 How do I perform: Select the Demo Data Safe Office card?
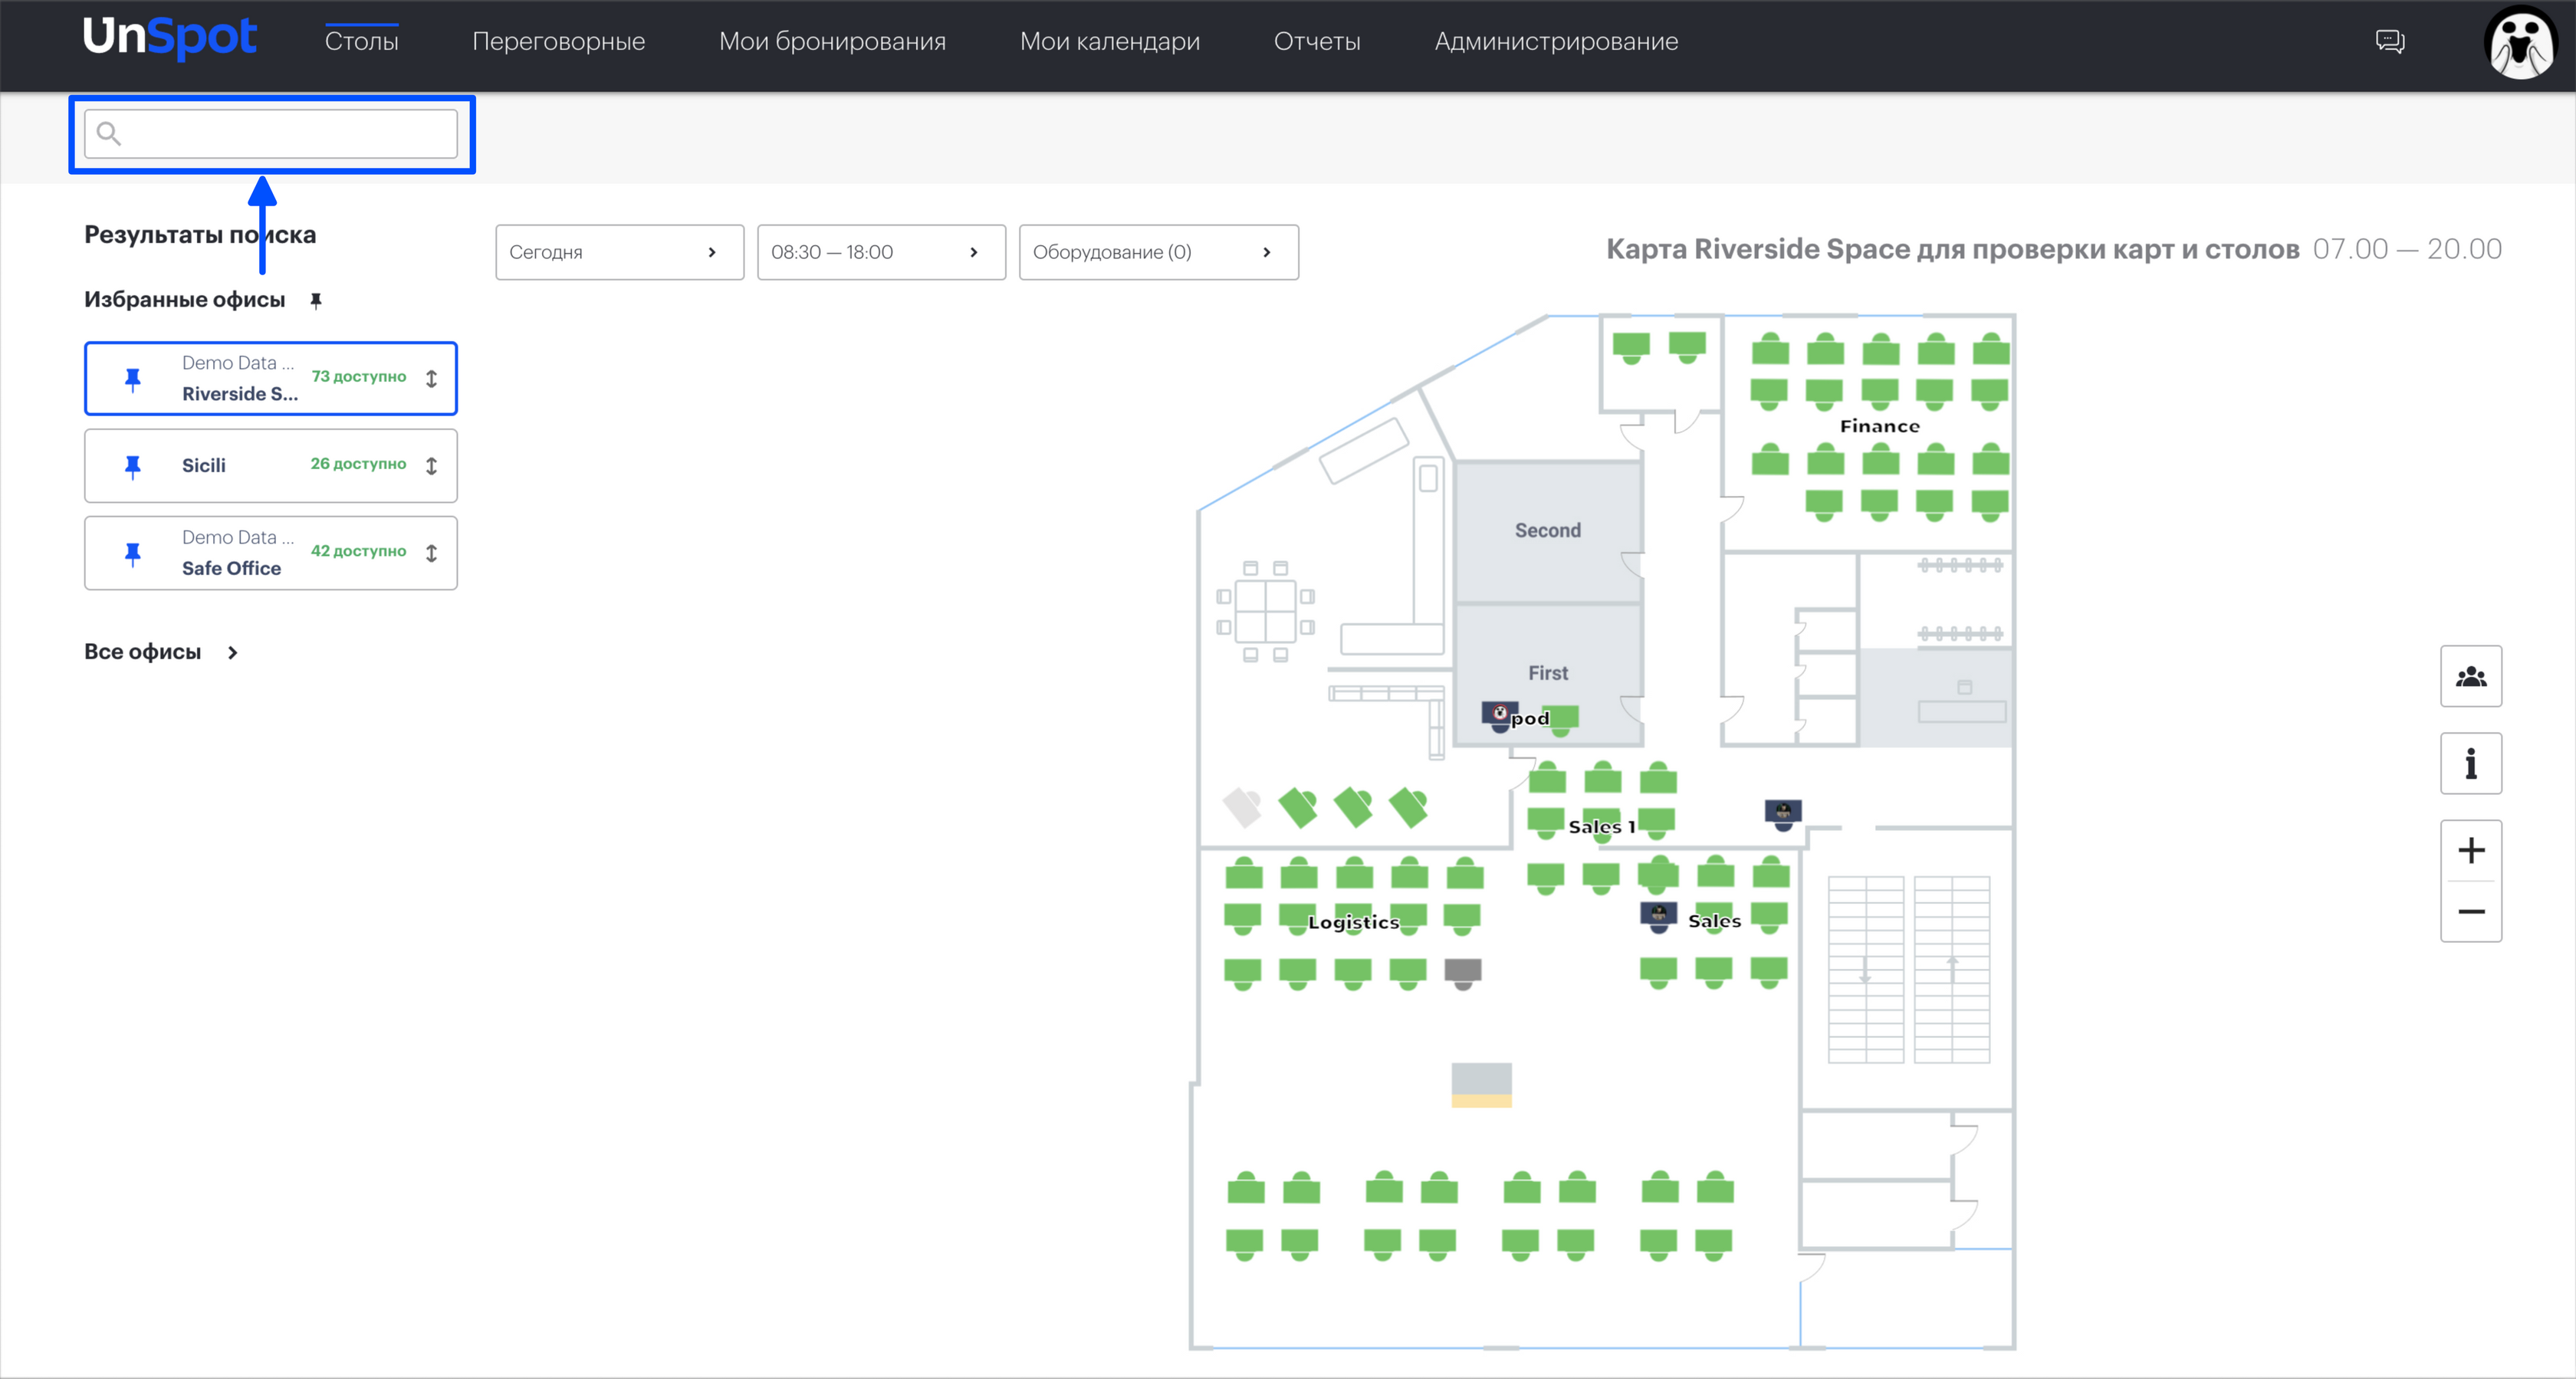pyautogui.click(x=271, y=553)
